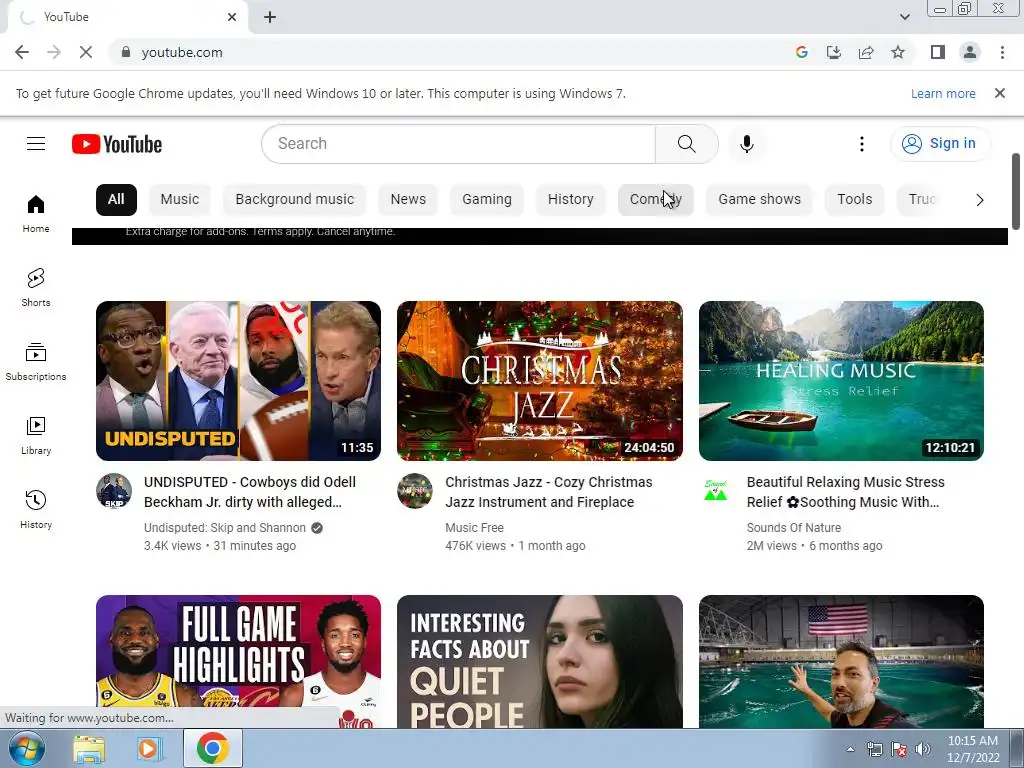Click the share page icon
The height and width of the screenshot is (768, 1024).
(866, 52)
